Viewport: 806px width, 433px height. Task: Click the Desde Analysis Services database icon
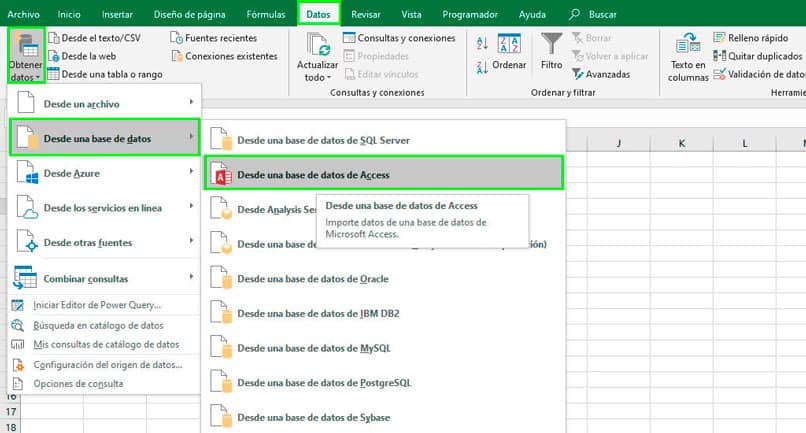222,208
